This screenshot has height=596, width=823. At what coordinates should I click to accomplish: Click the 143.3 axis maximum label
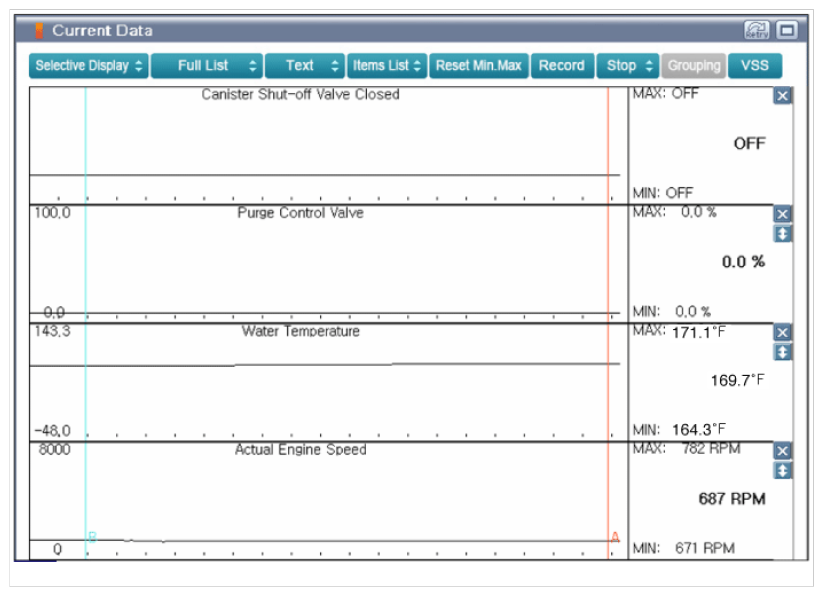tap(52, 332)
